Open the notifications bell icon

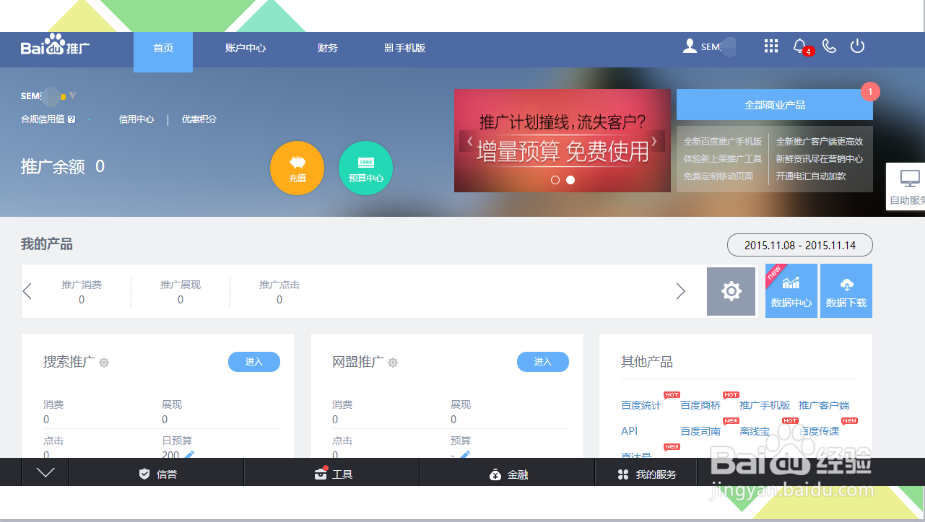click(799, 46)
